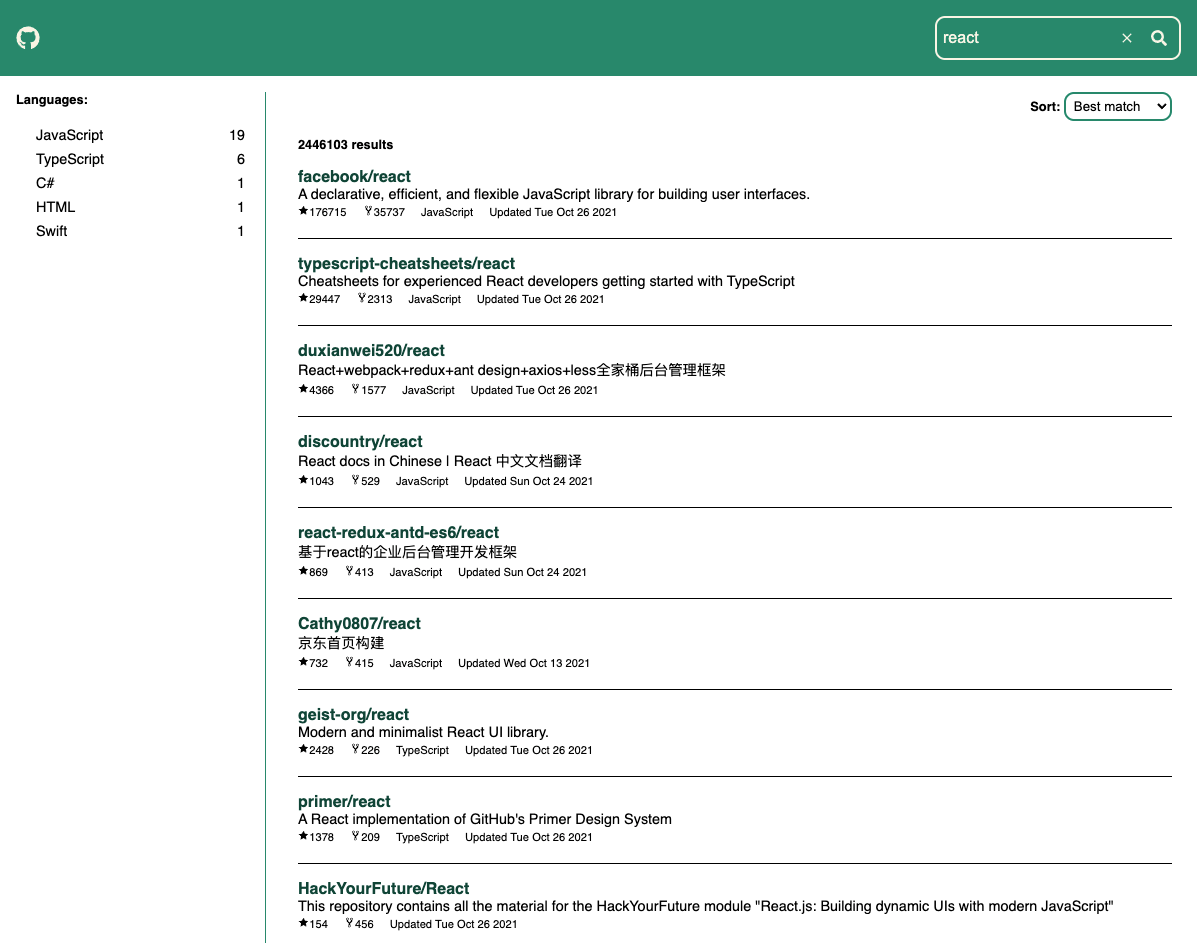Click the star icon beside 176715

[303, 211]
